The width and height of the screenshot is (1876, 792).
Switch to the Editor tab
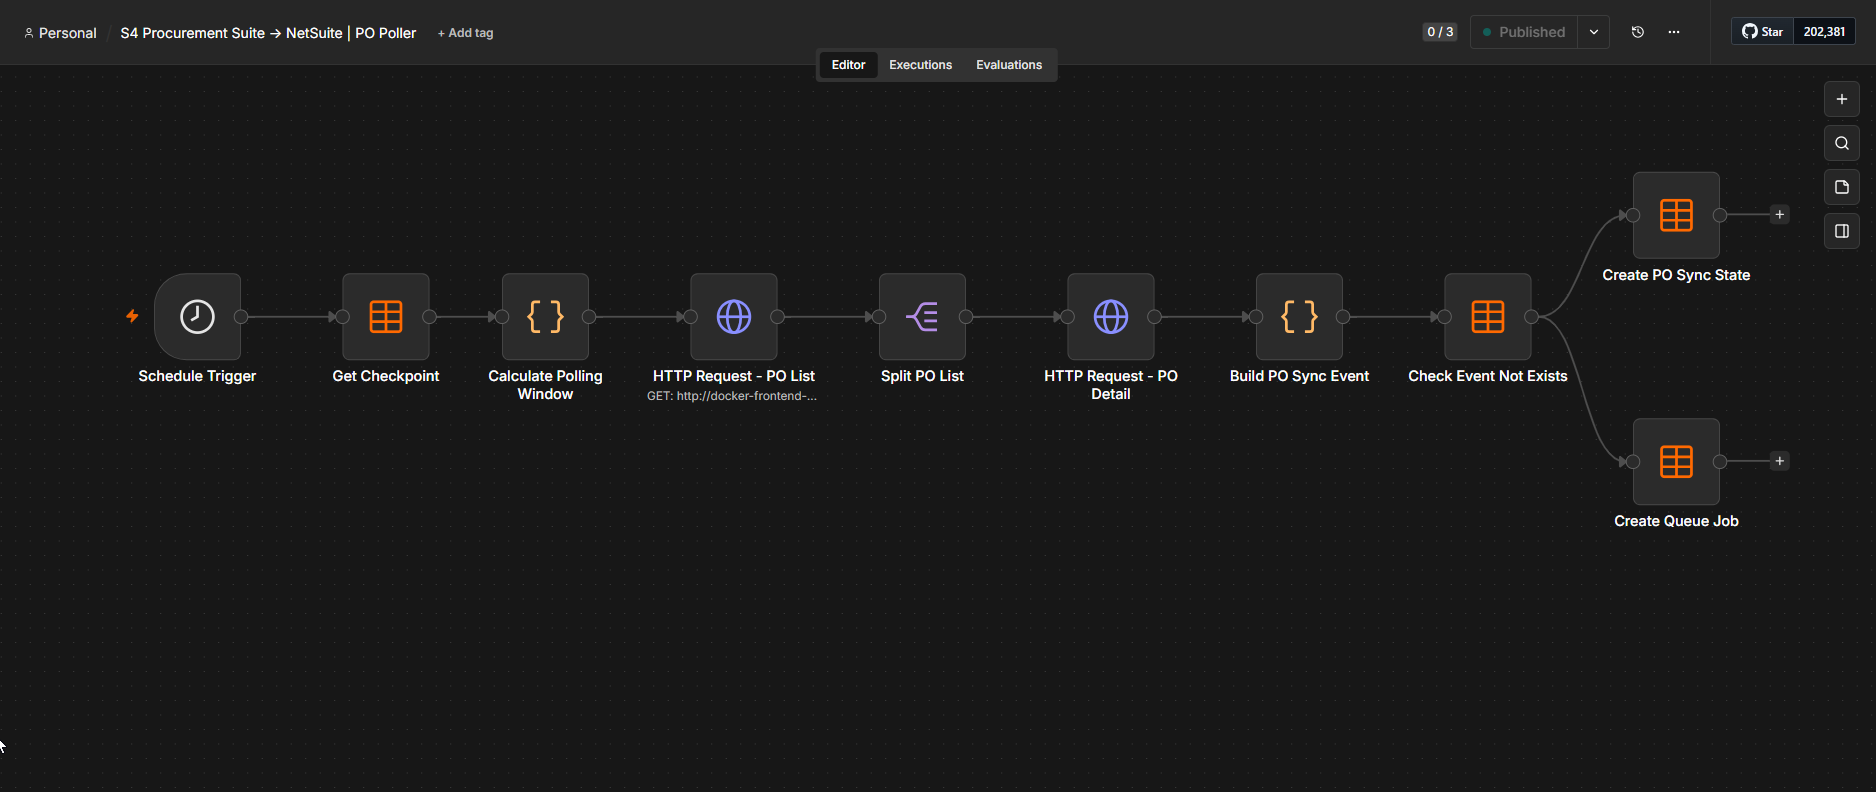pyautogui.click(x=849, y=65)
